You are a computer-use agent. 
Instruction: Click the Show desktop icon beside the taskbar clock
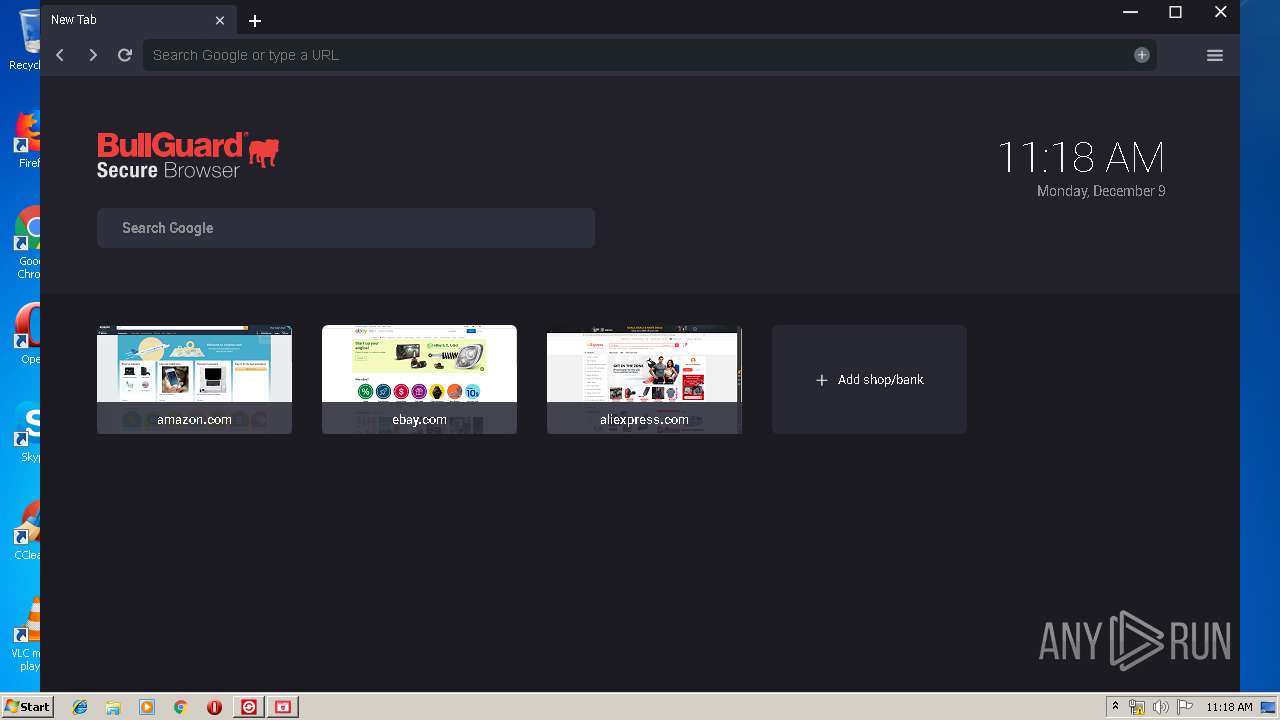click(1268, 707)
